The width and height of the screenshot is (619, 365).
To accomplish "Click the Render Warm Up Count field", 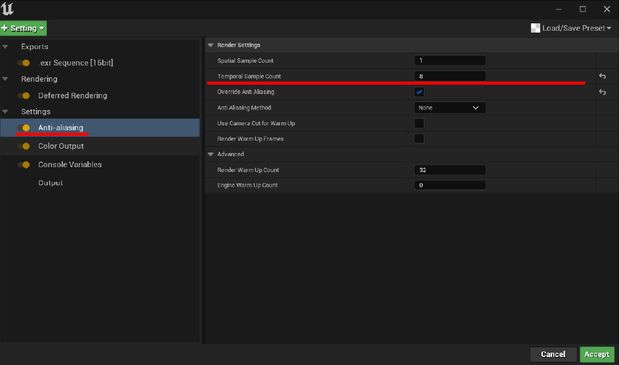I will (x=450, y=170).
